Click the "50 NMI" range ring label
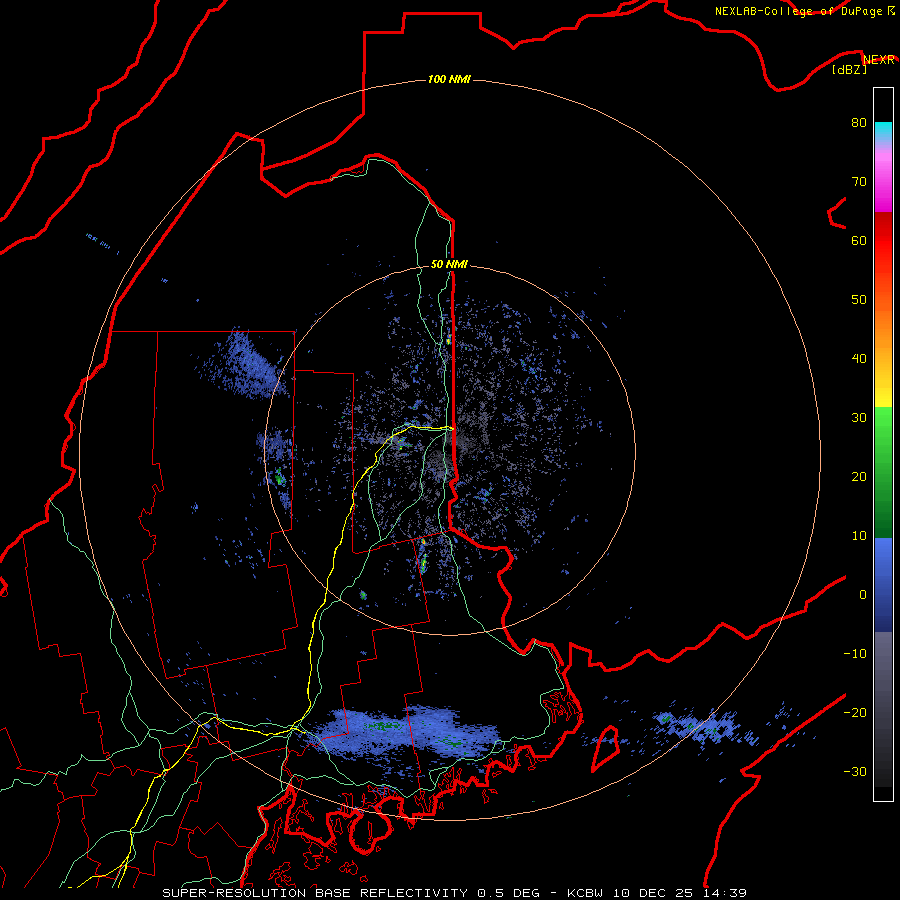This screenshot has width=900, height=900. 449,265
